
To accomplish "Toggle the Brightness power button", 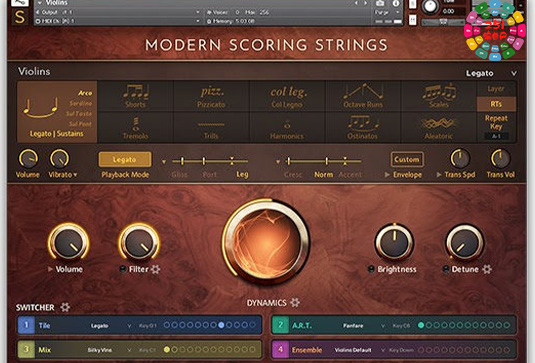I will click(x=371, y=269).
